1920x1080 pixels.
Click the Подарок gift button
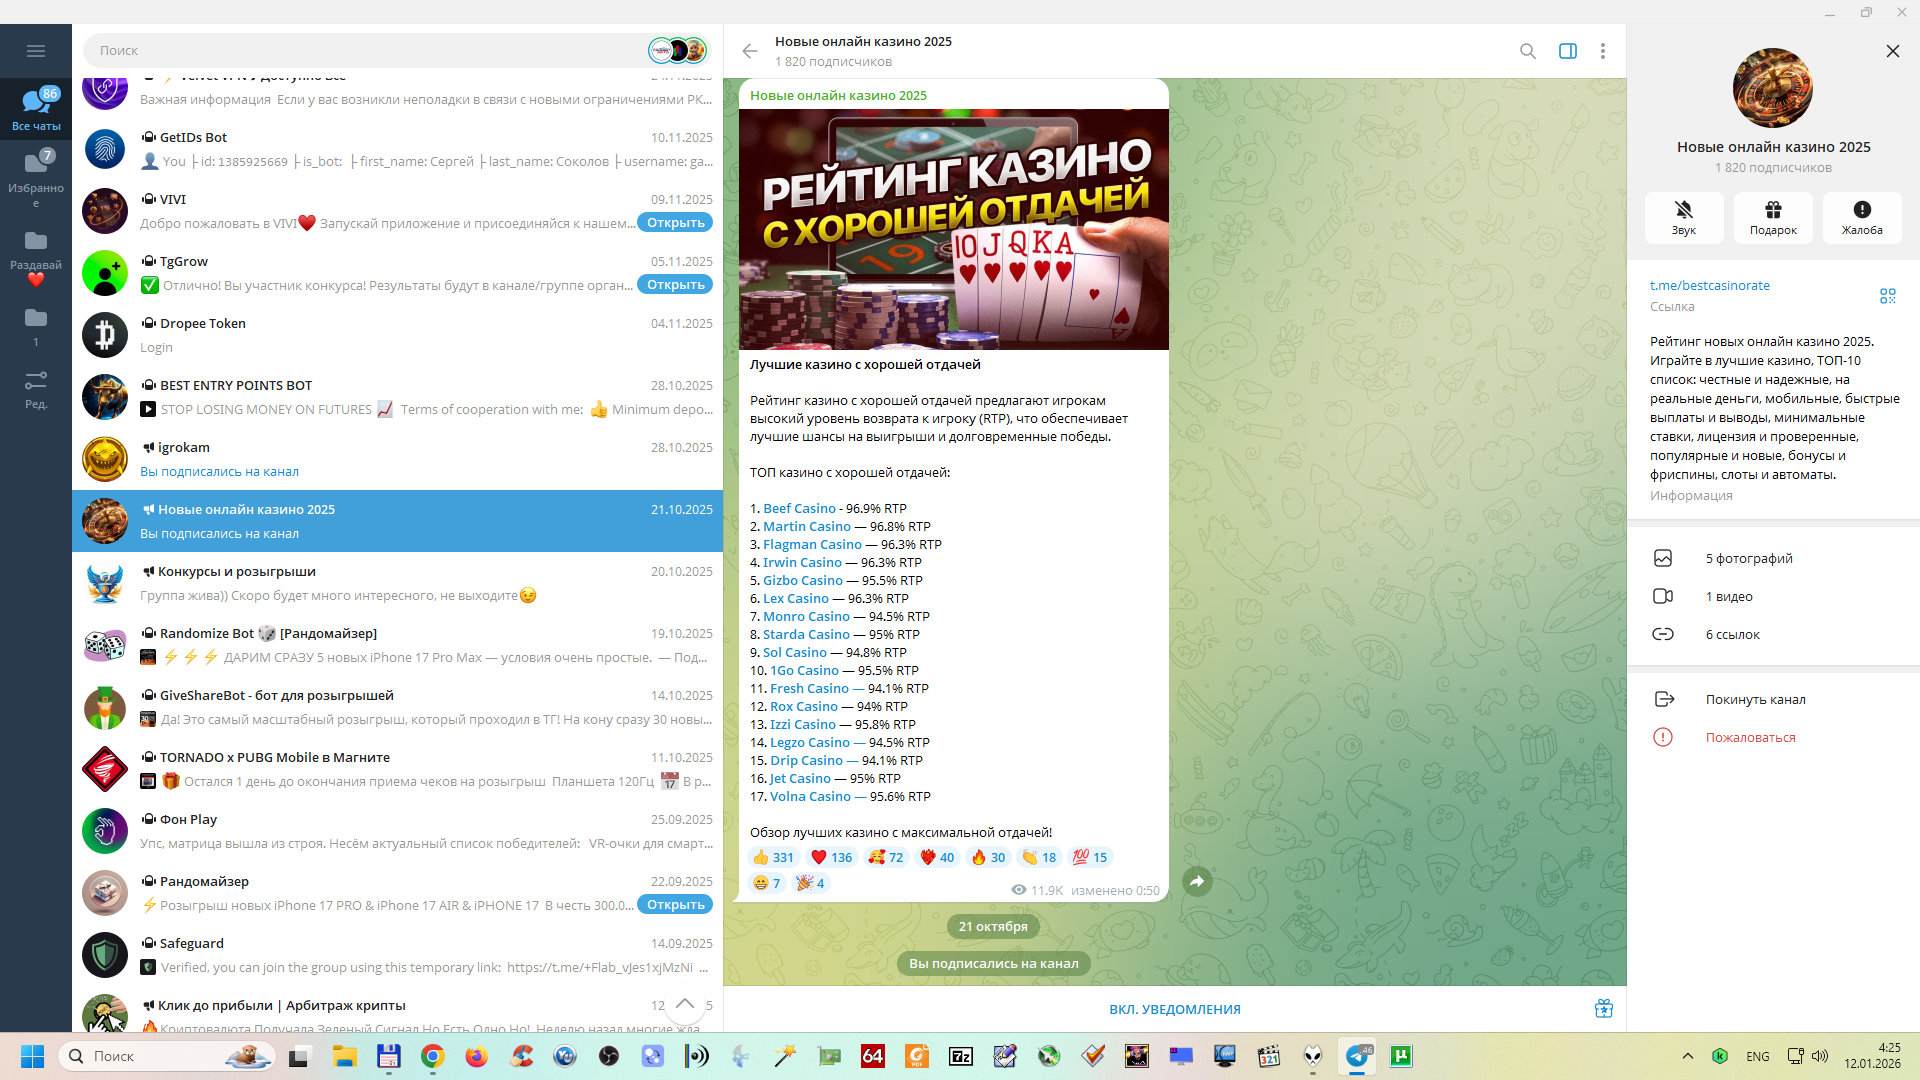pos(1772,217)
